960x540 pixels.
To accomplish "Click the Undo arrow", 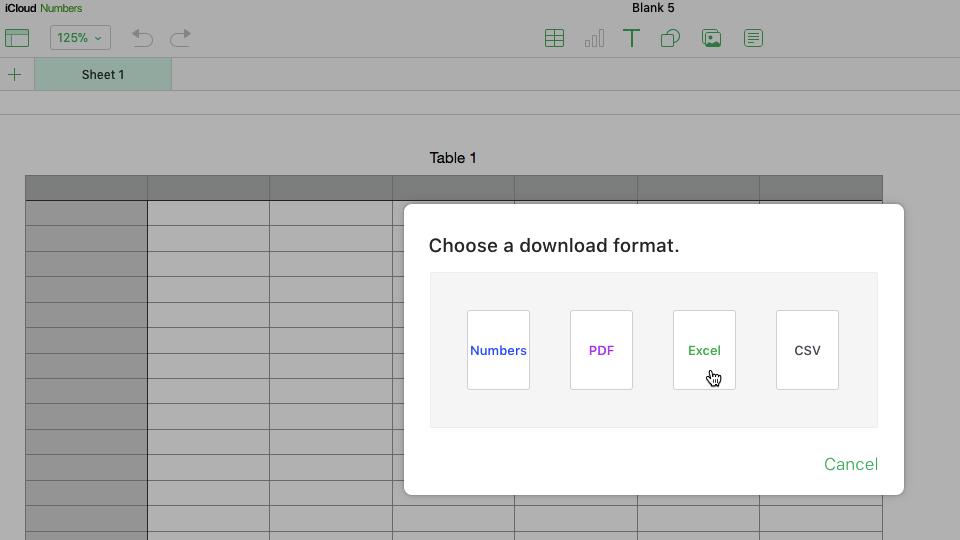I will (x=142, y=38).
